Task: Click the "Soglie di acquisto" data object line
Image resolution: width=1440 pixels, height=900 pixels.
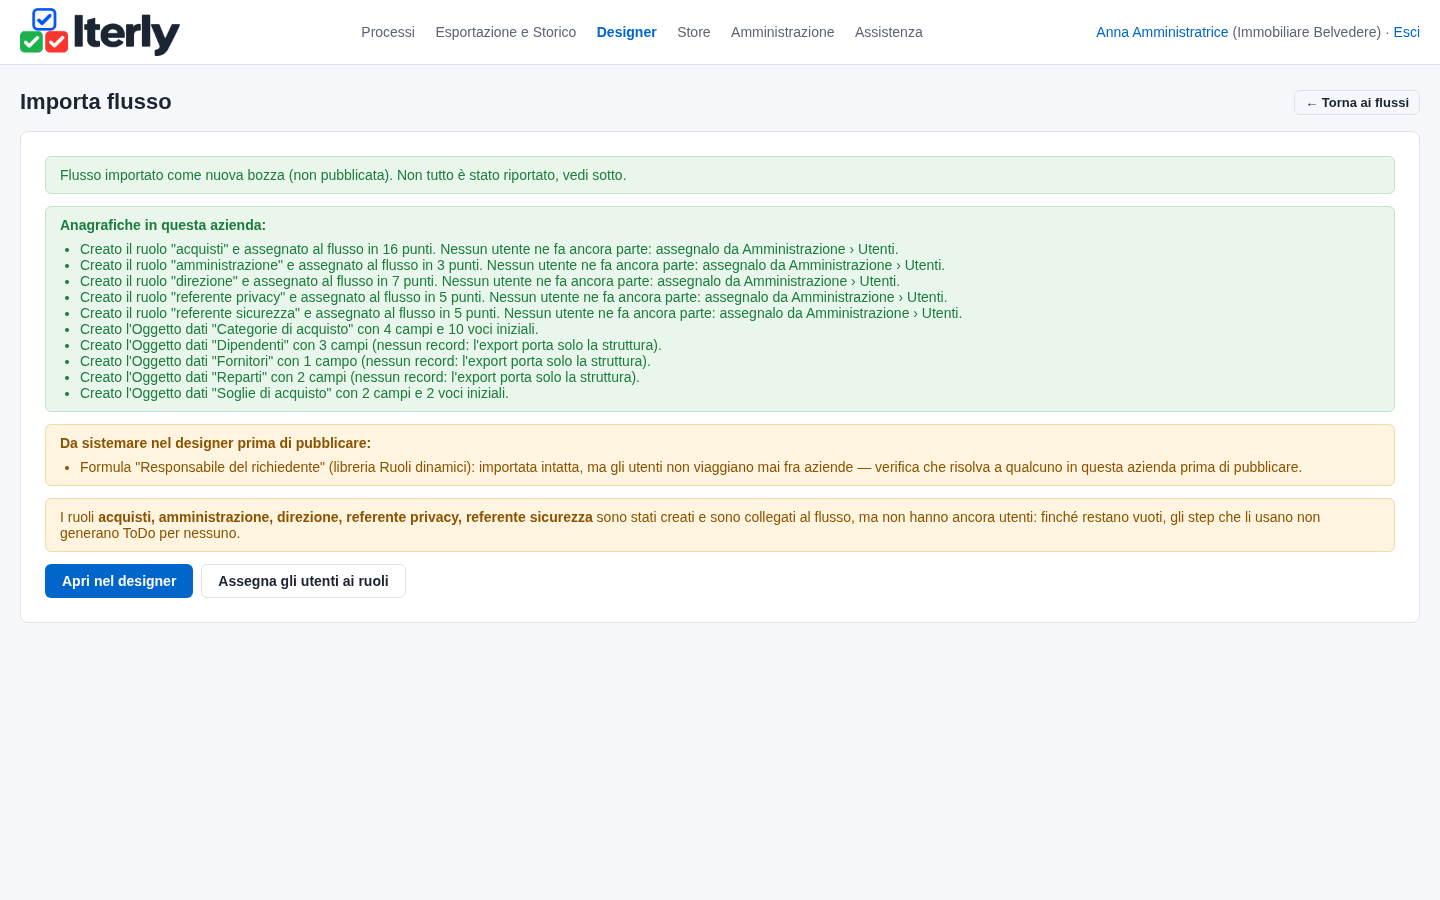Action: tap(294, 393)
